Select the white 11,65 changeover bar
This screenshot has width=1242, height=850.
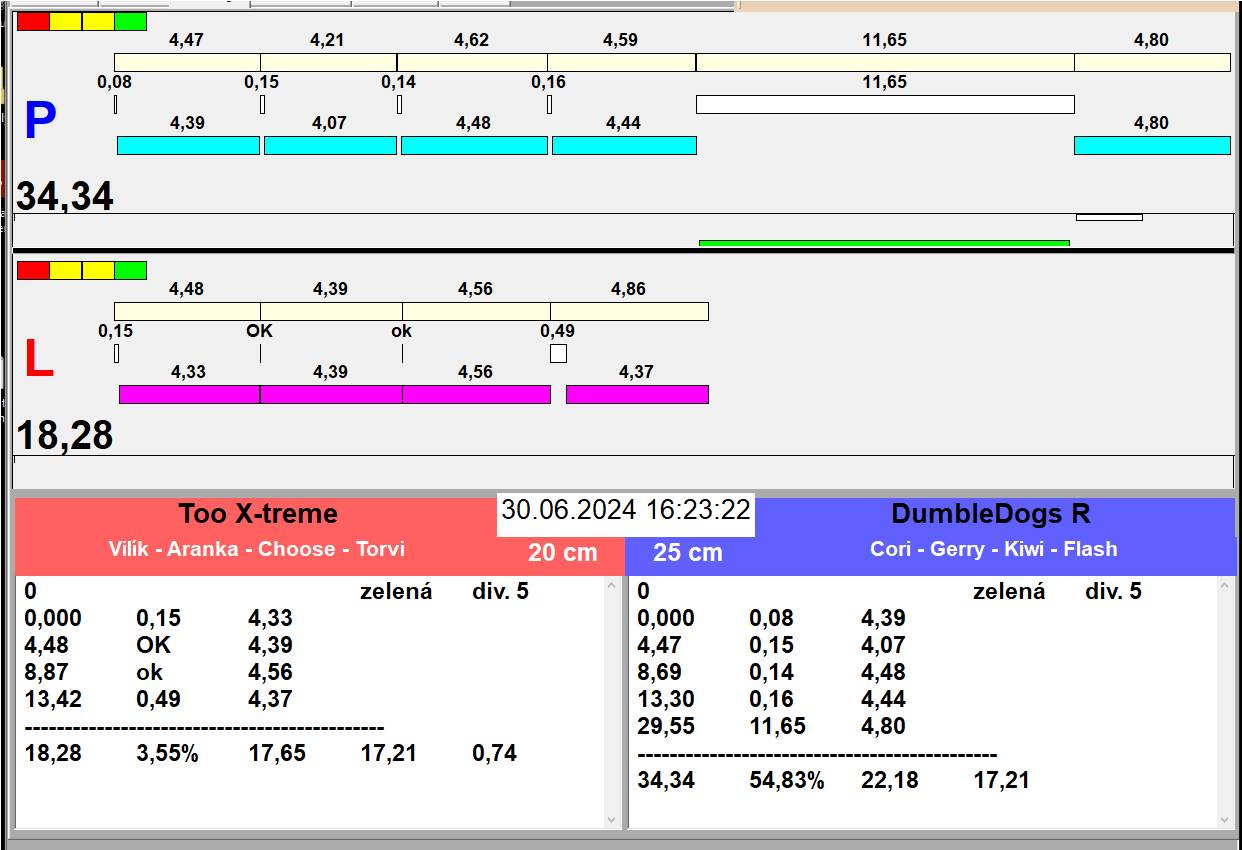click(x=884, y=104)
